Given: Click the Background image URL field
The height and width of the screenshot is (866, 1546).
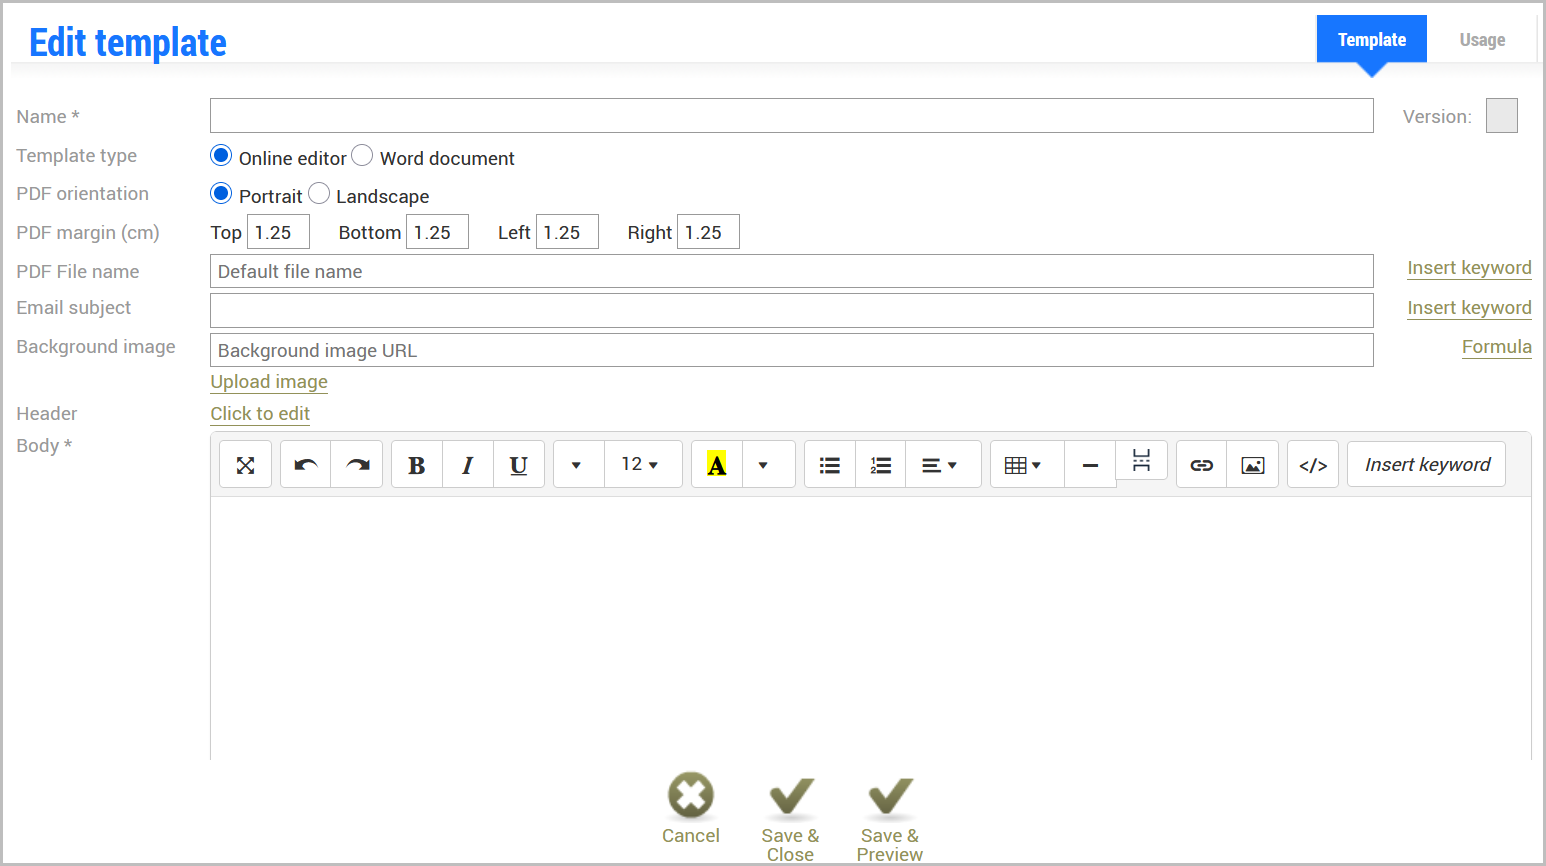Looking at the screenshot, I should tap(792, 350).
